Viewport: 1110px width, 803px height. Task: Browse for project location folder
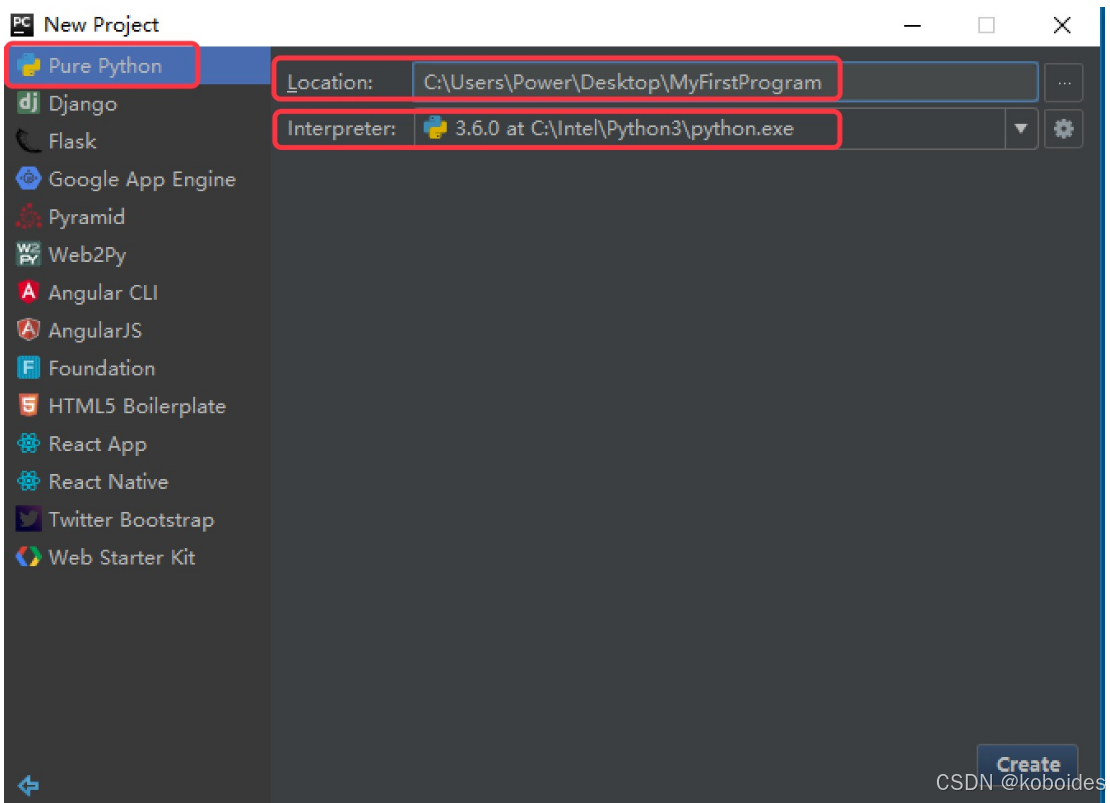click(x=1063, y=83)
